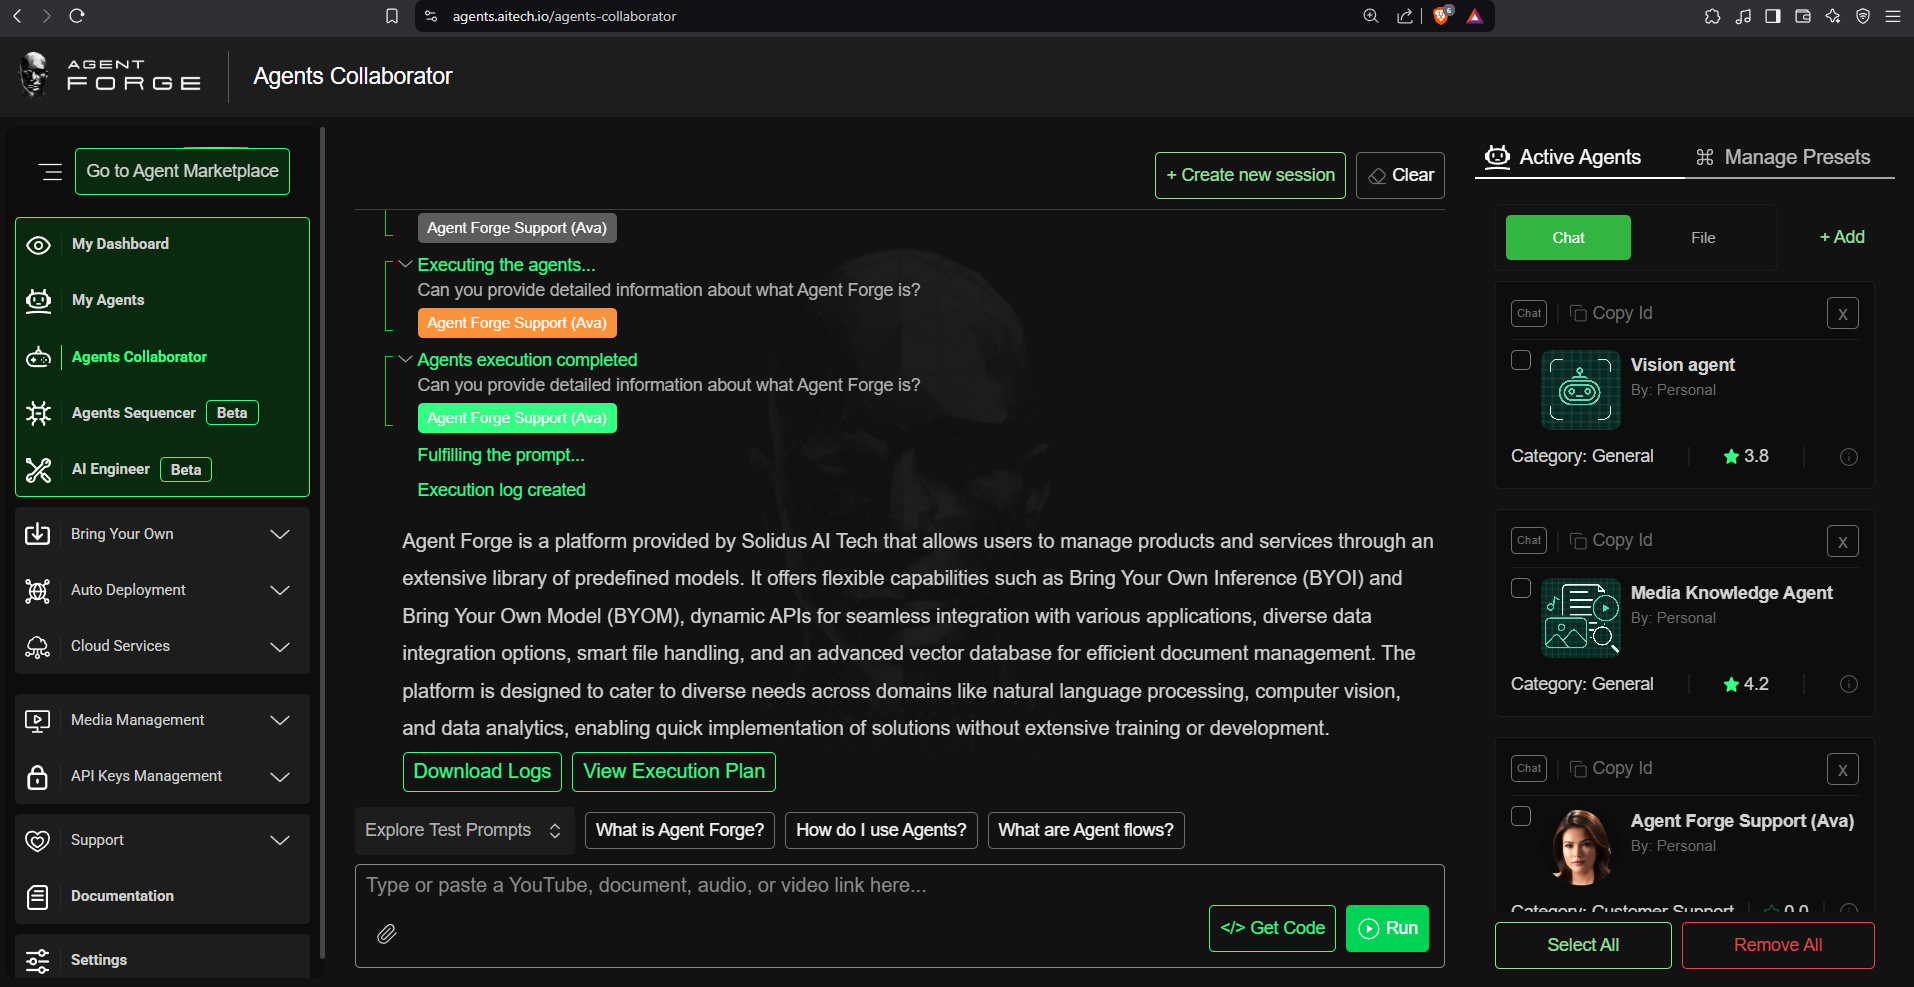
Task: Click the AI Engineer tools icon
Action: (38, 470)
